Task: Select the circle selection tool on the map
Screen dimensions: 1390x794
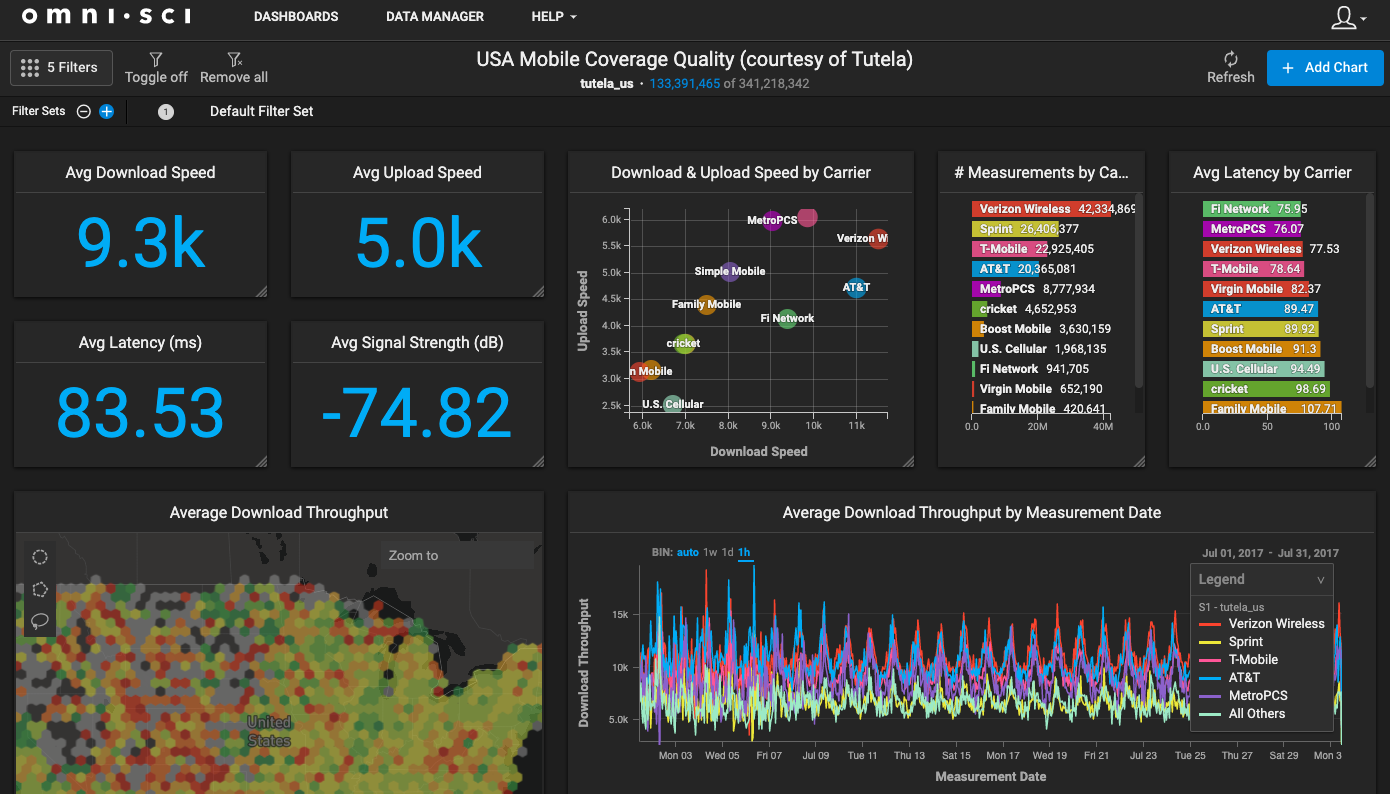Action: (x=40, y=557)
